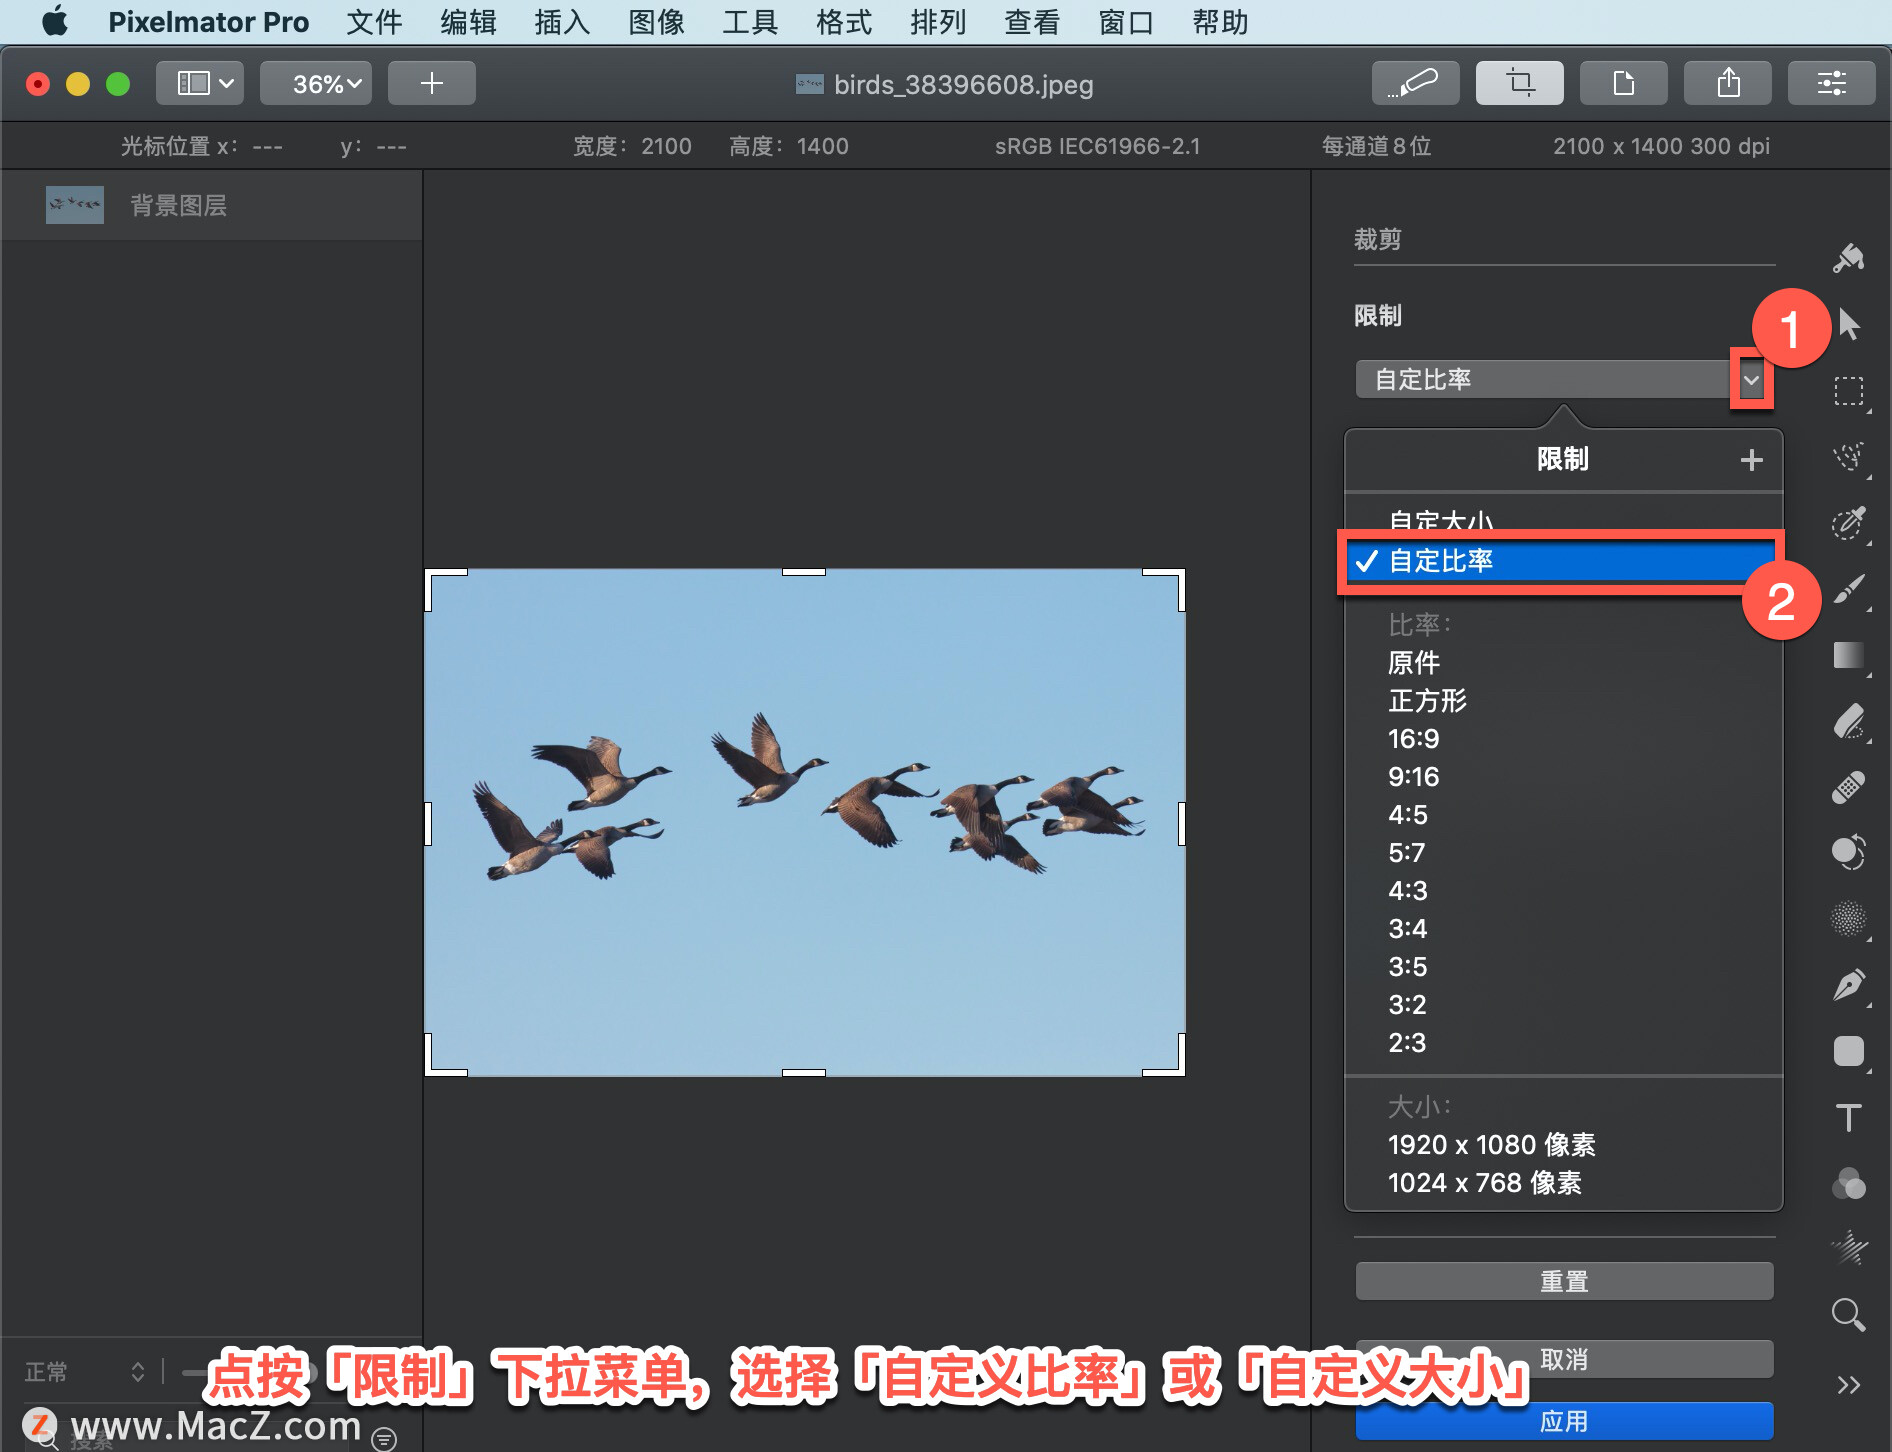Select the Sharpen/retouch sparkle tool
1892x1452 pixels.
click(x=1849, y=1248)
